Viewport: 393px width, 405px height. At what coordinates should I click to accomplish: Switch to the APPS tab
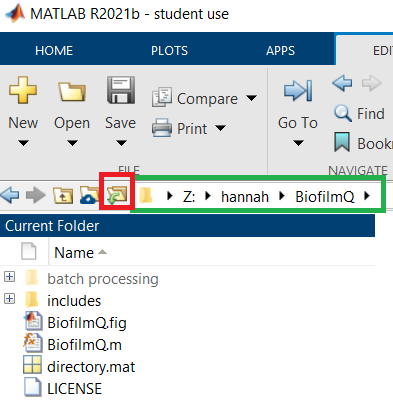280,51
